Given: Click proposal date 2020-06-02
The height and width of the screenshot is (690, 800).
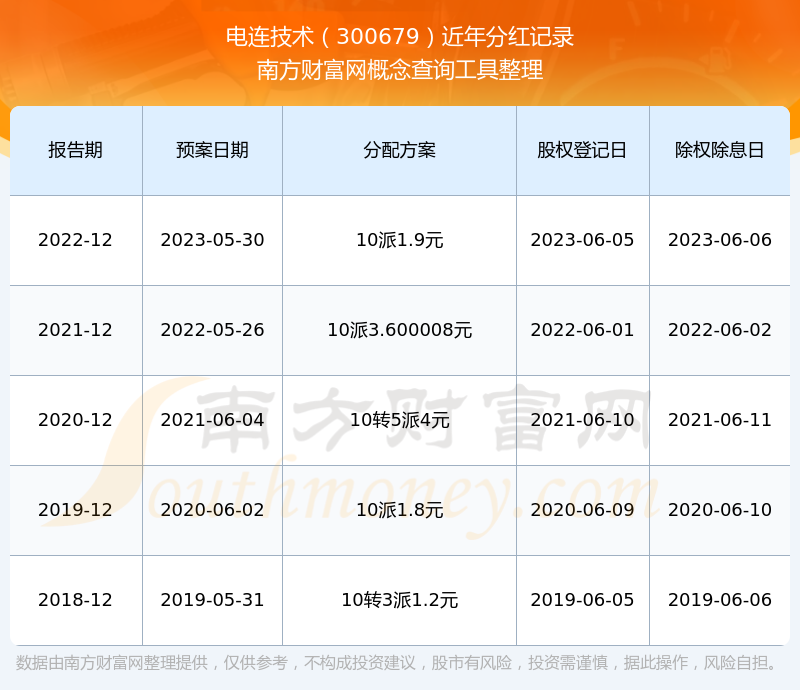Looking at the screenshot, I should [x=212, y=509].
